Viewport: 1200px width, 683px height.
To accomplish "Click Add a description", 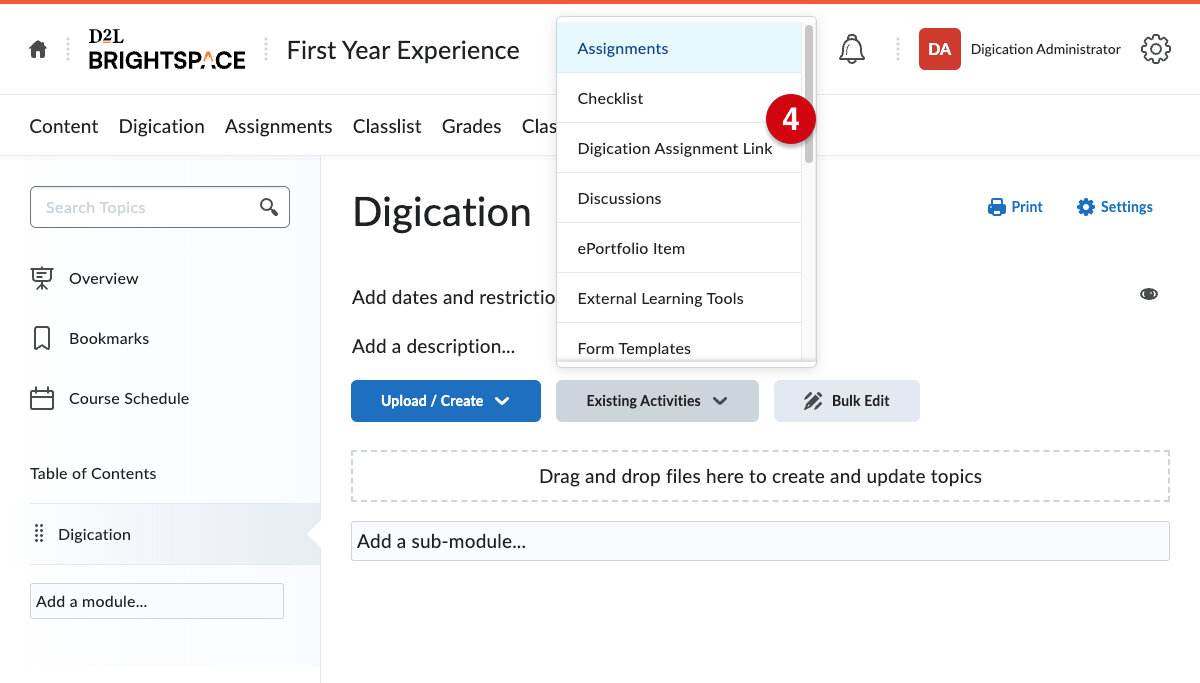I will (433, 347).
